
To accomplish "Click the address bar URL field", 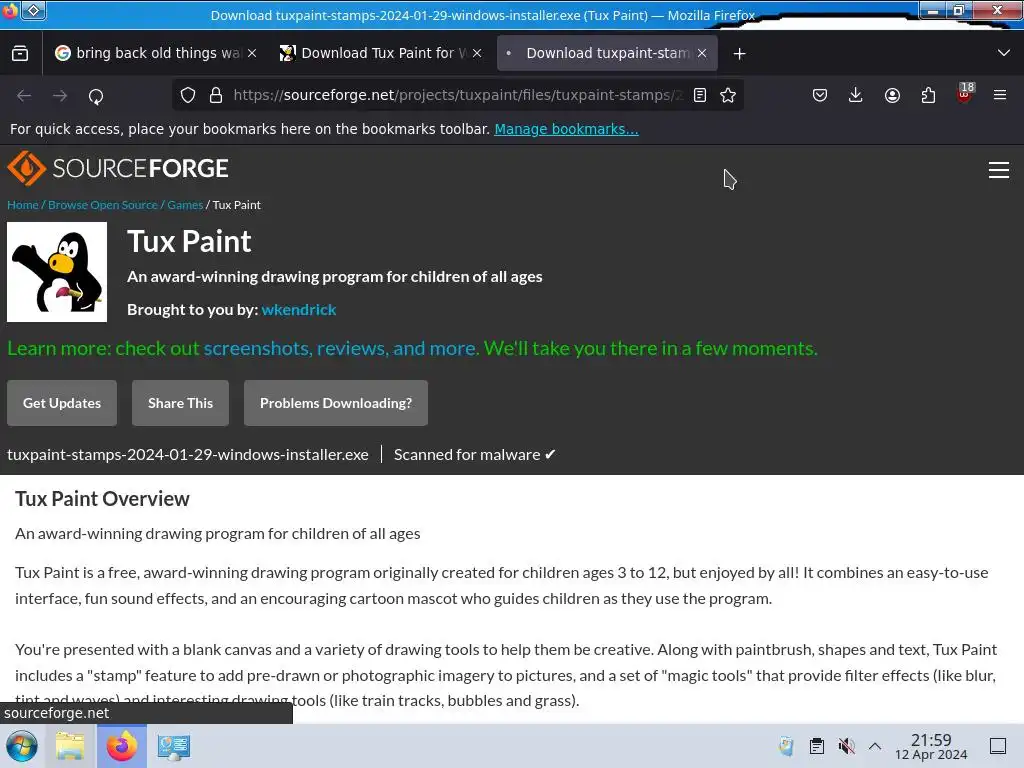I will (x=457, y=95).
